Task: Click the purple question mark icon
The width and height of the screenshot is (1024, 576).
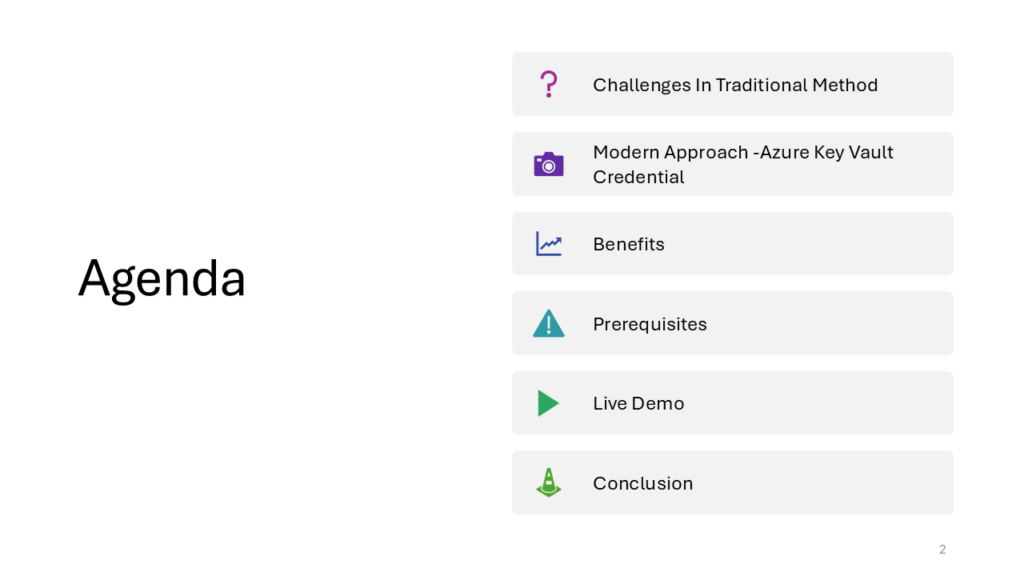Action: coord(549,84)
